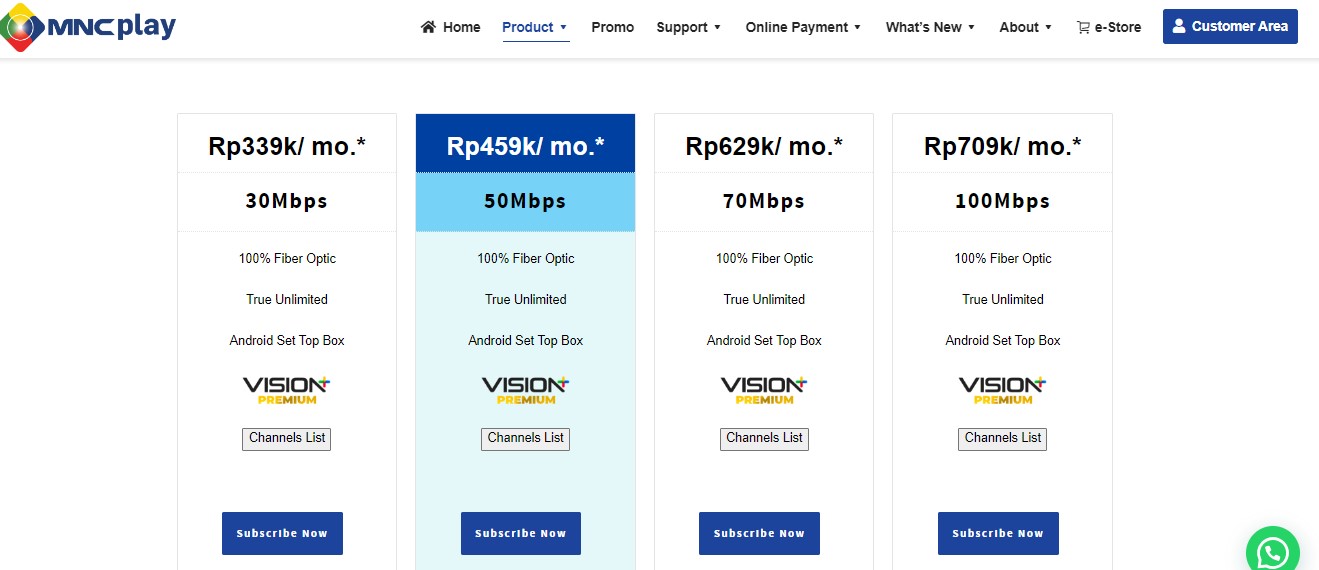
Task: Open the Online Payment dropdown
Action: [x=803, y=27]
